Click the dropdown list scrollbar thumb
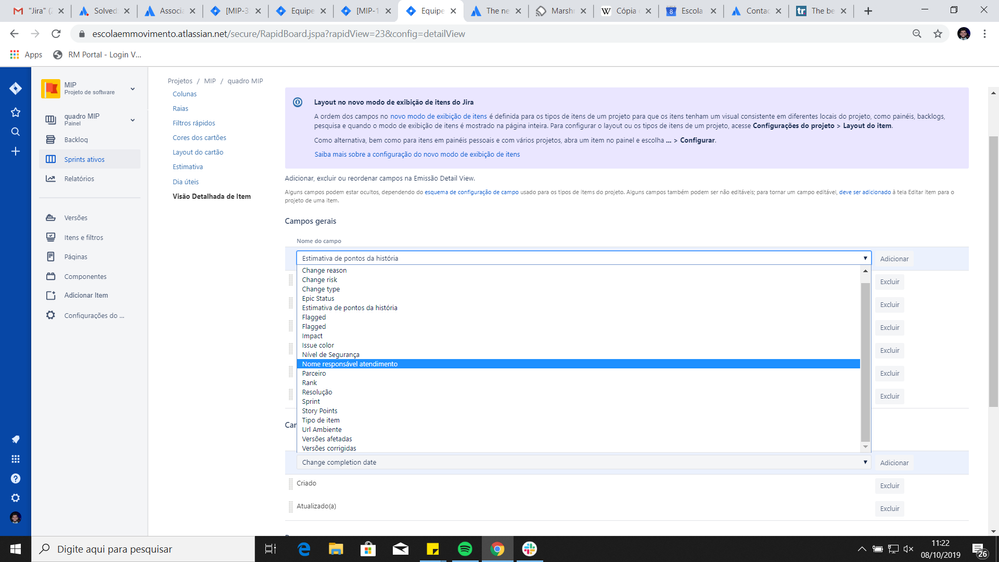This screenshot has height=562, width=999. tap(865, 361)
